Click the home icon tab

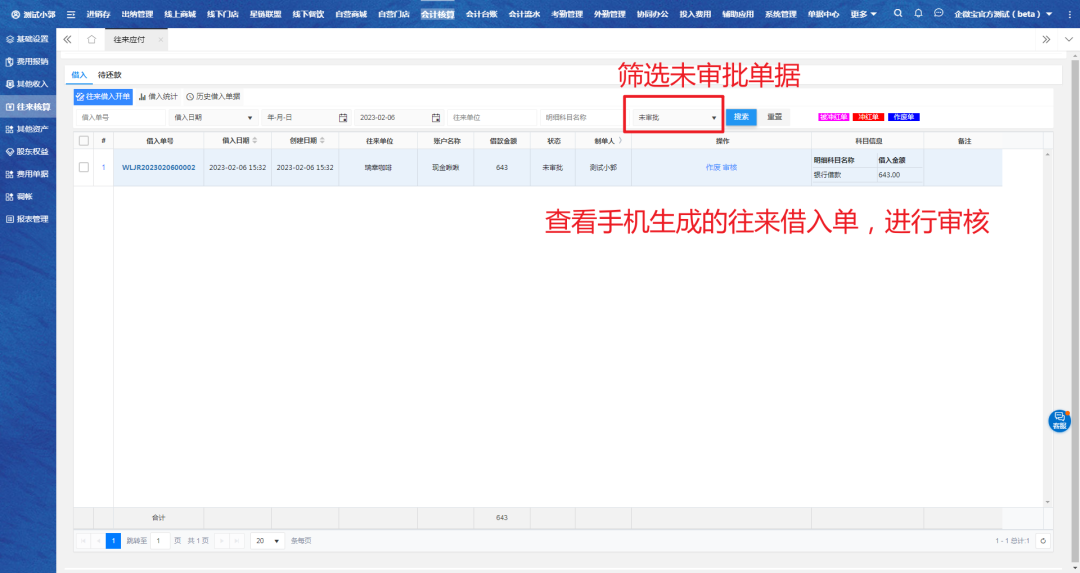tap(91, 39)
